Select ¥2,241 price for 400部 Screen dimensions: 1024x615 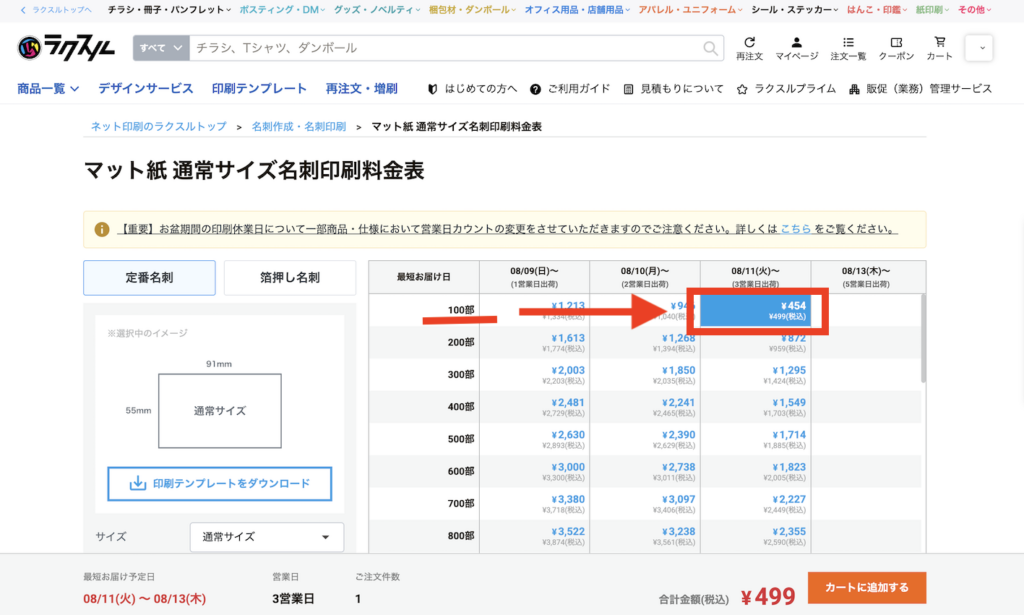645,407
